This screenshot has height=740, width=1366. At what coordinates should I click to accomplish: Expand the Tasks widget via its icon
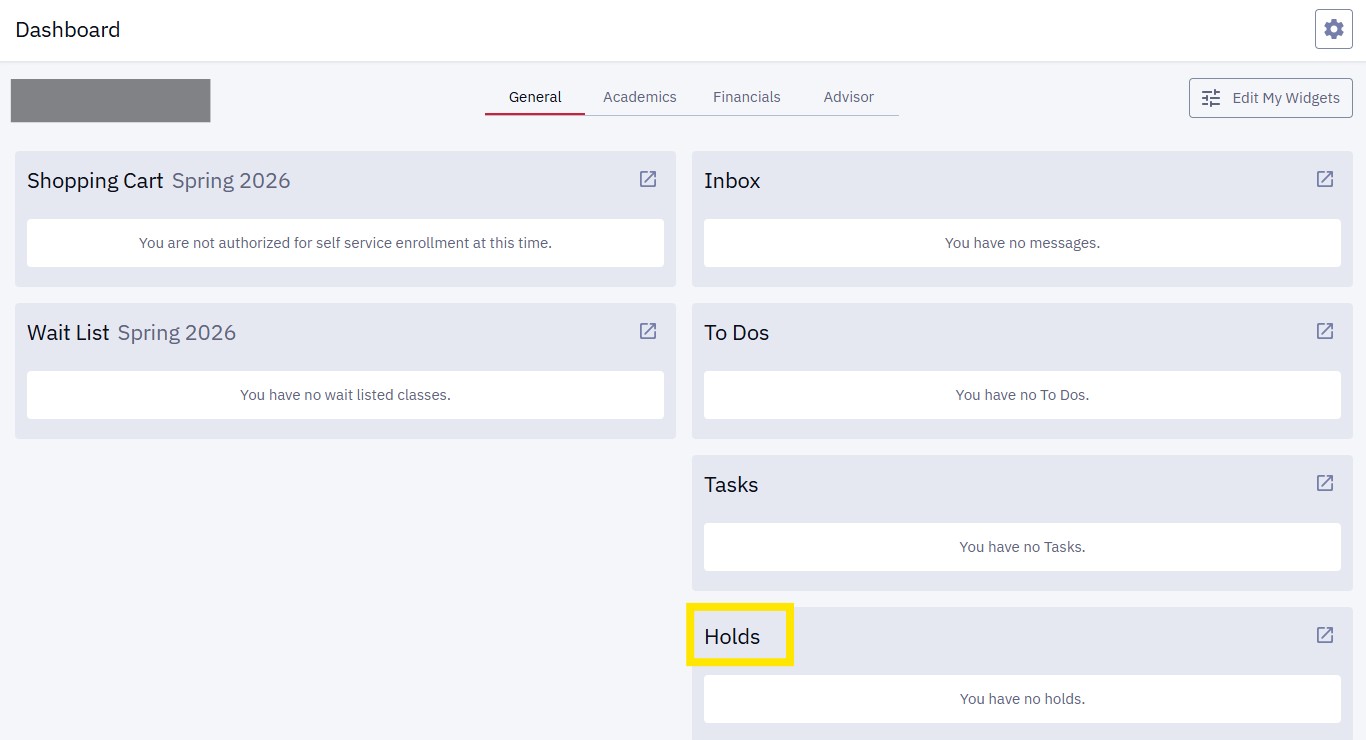point(1325,483)
